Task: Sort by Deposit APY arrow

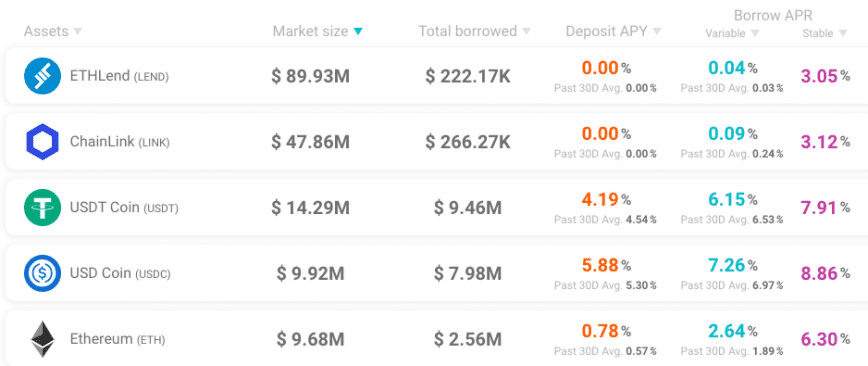Action: point(657,32)
